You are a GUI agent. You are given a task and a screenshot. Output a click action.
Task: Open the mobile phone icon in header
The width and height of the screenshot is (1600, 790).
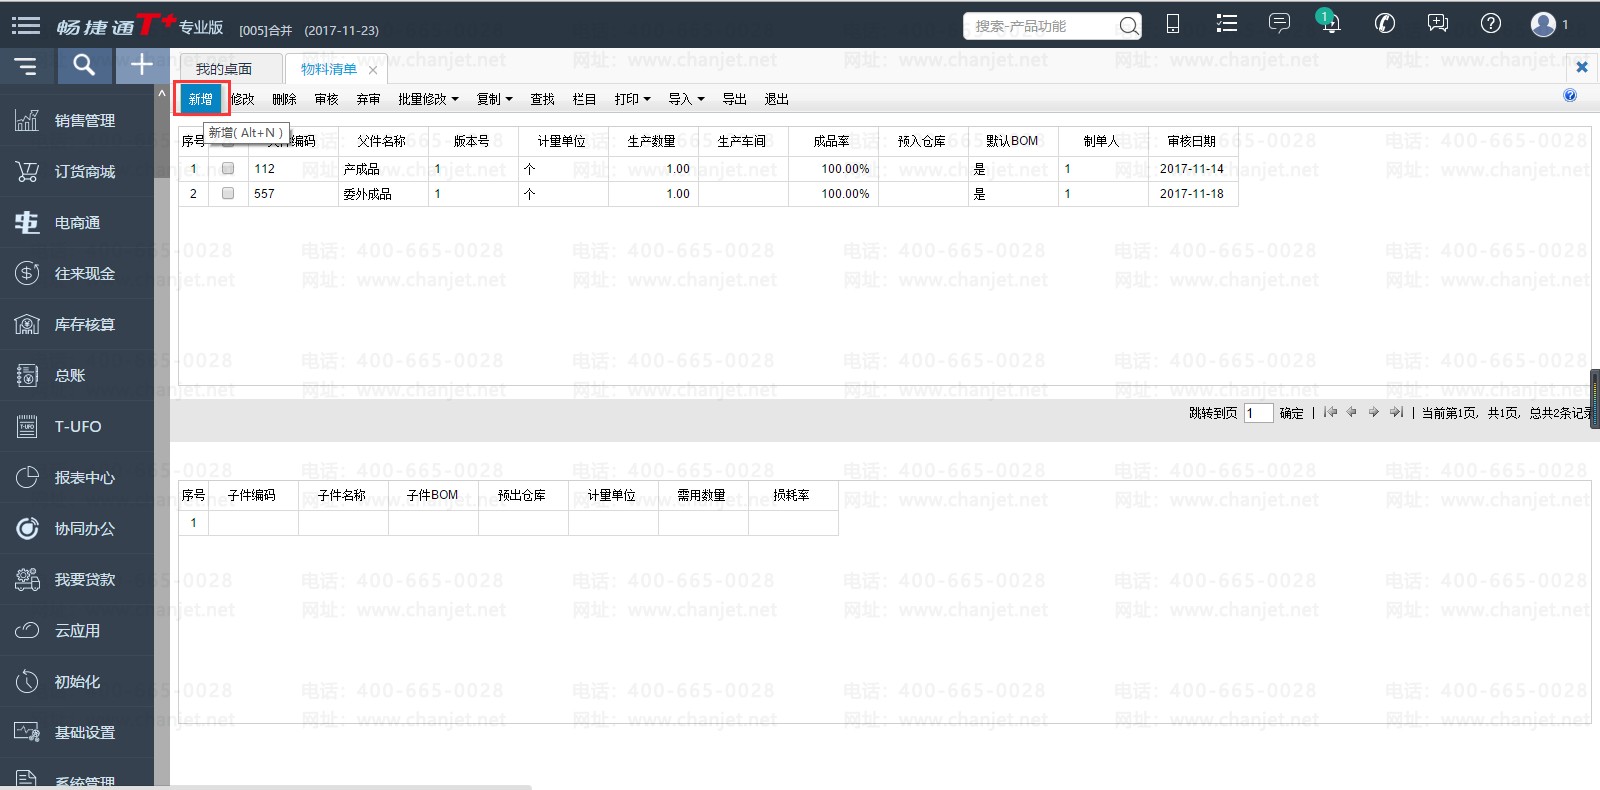[x=1173, y=24]
